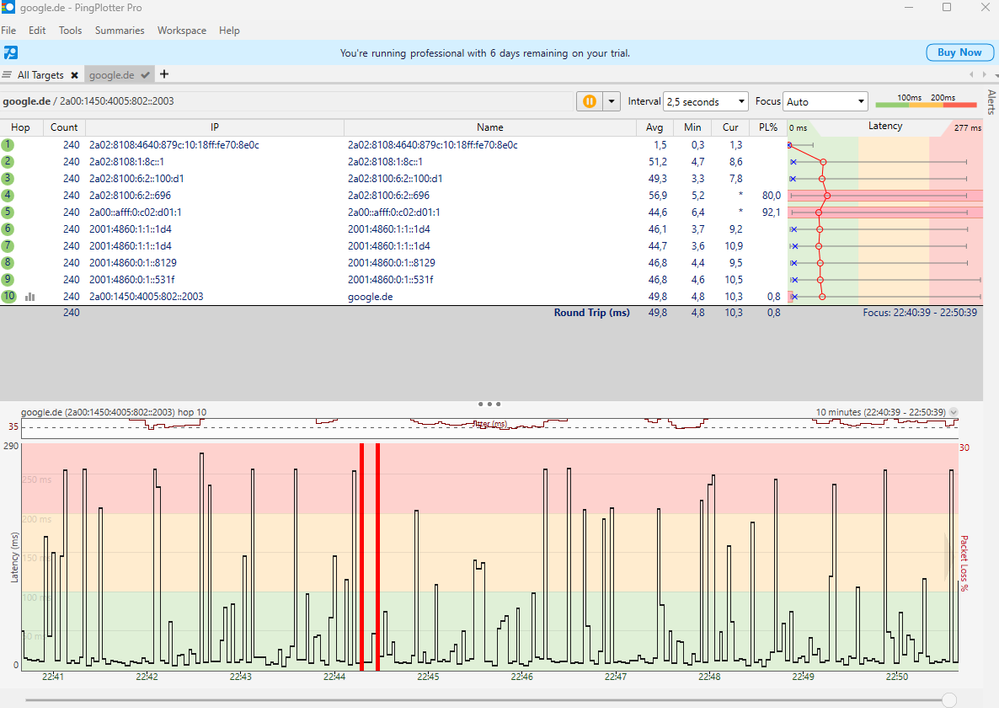This screenshot has height=708, width=999.
Task: Open the Summaries menu
Action: pyautogui.click(x=119, y=30)
